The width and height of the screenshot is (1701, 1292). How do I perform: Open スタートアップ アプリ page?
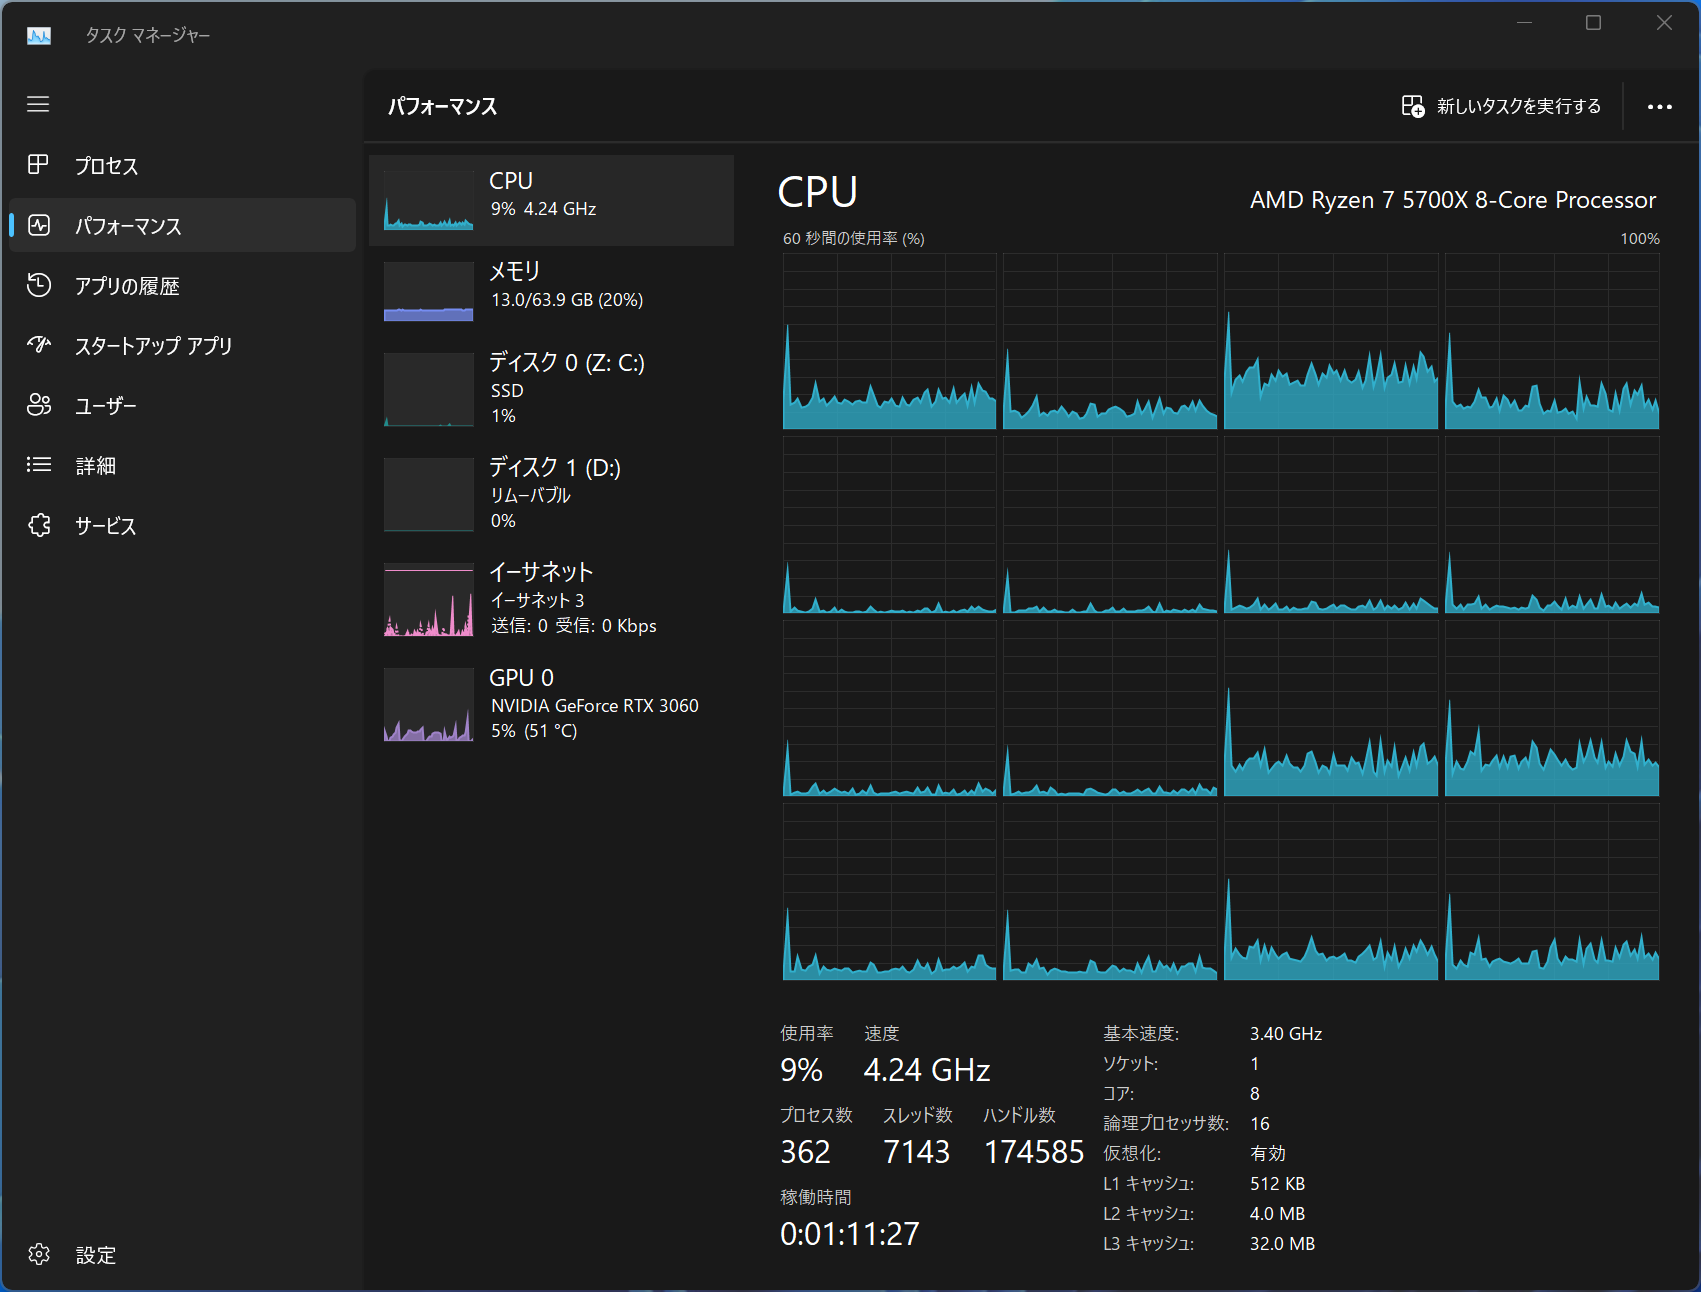click(x=182, y=345)
